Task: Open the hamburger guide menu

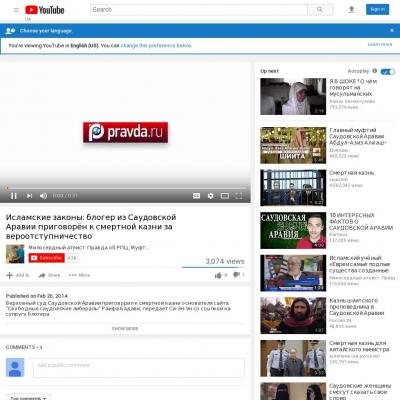Action: [x=16, y=10]
